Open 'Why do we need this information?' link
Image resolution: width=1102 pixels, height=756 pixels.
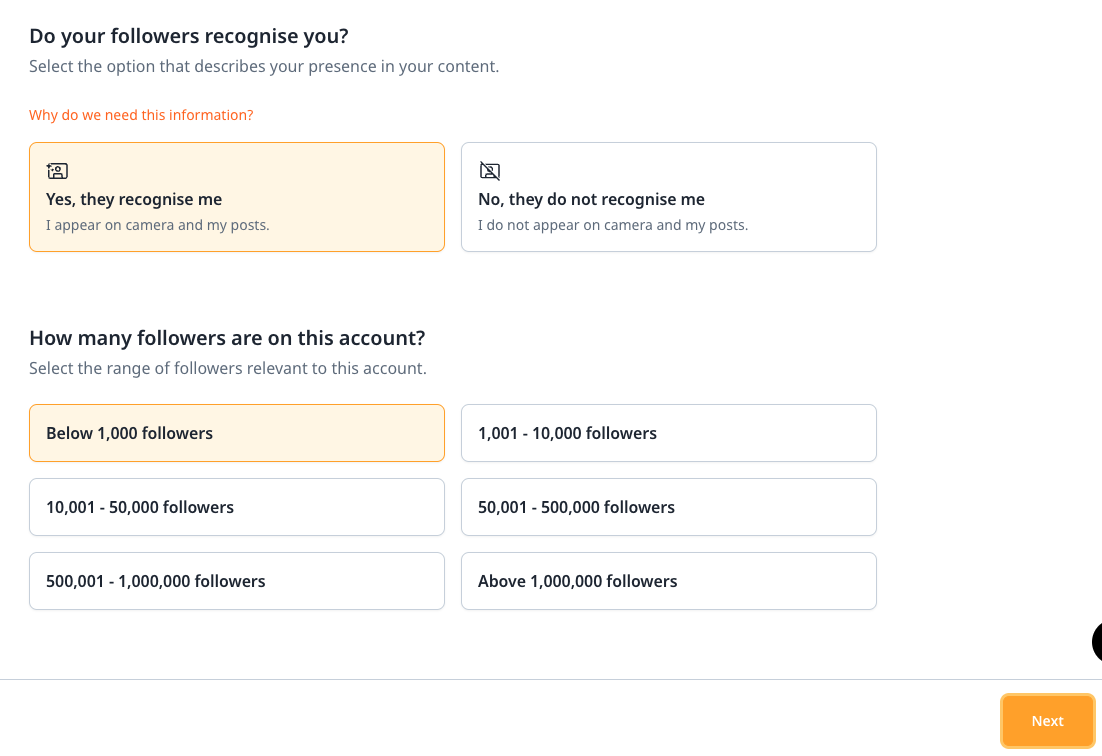pos(141,115)
